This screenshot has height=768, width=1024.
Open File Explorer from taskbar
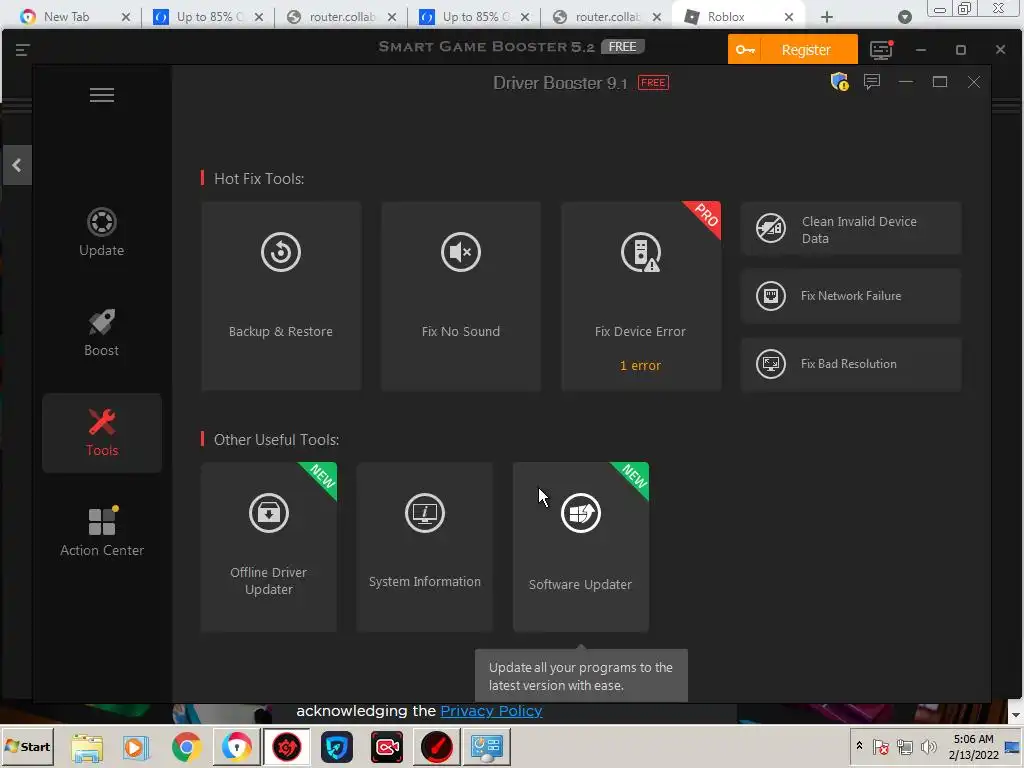pos(87,747)
